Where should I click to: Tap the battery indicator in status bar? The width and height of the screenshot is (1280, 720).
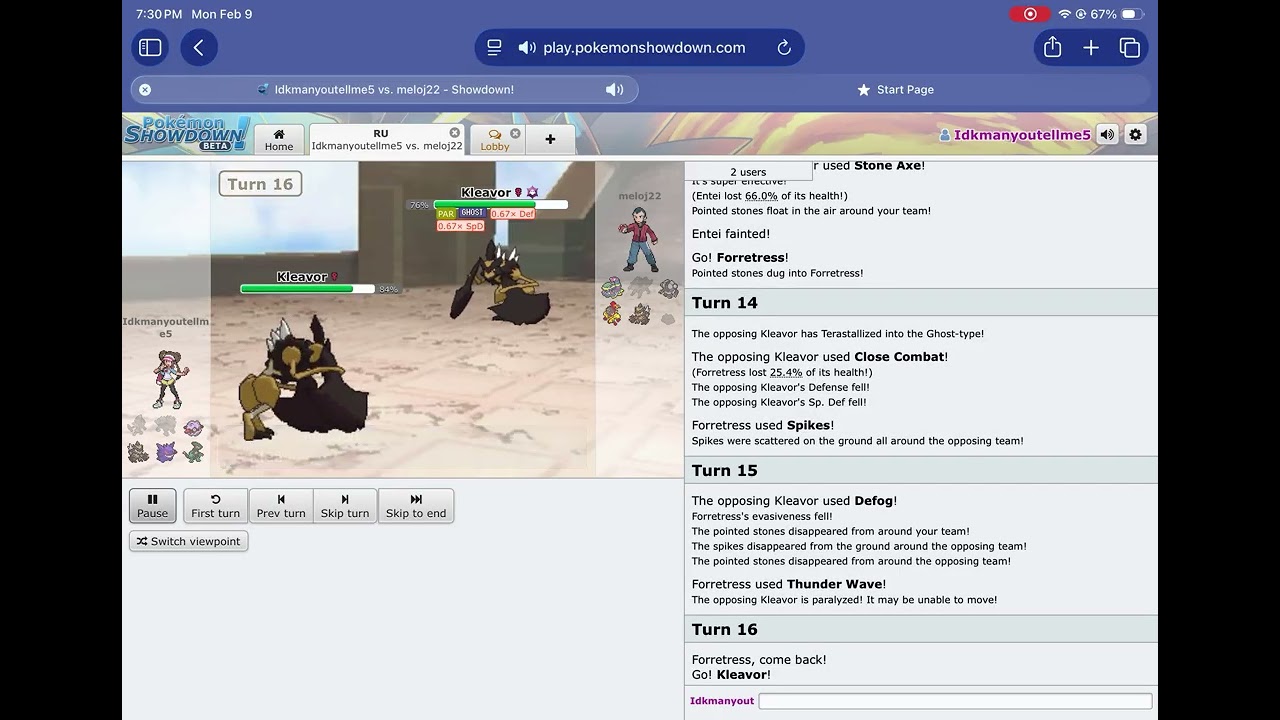point(1132,14)
